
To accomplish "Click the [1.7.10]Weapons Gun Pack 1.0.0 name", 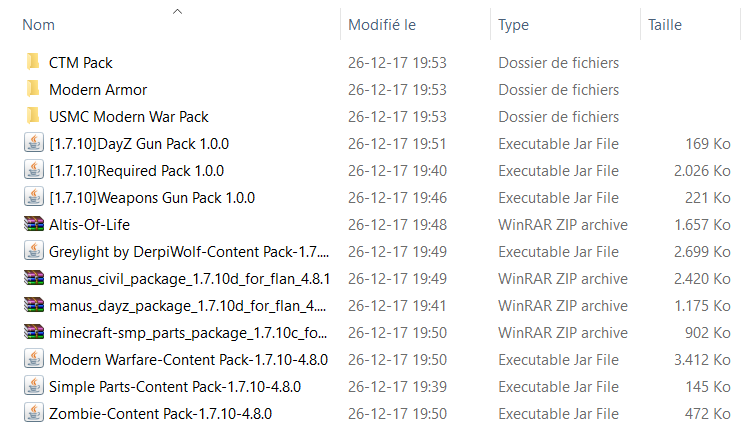I will click(152, 198).
